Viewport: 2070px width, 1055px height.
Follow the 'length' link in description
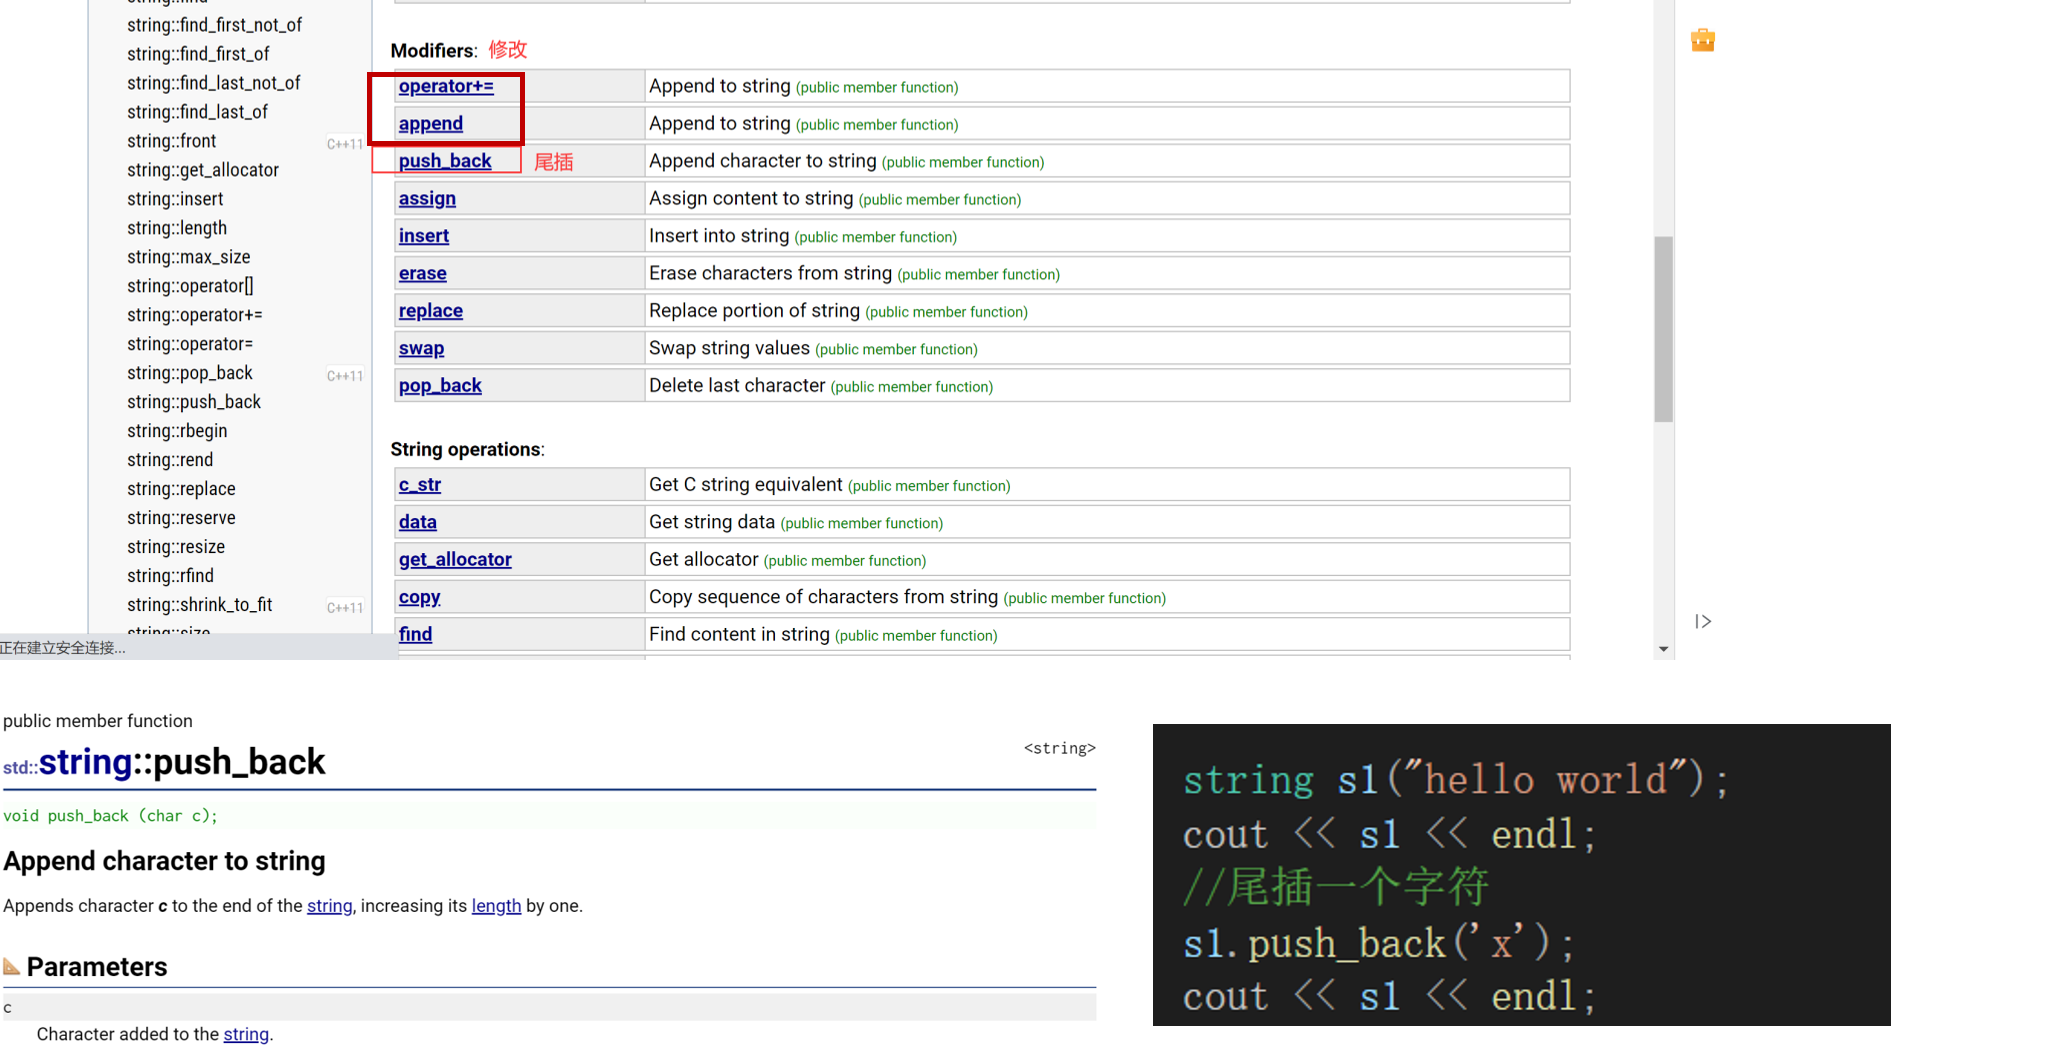pyautogui.click(x=496, y=906)
